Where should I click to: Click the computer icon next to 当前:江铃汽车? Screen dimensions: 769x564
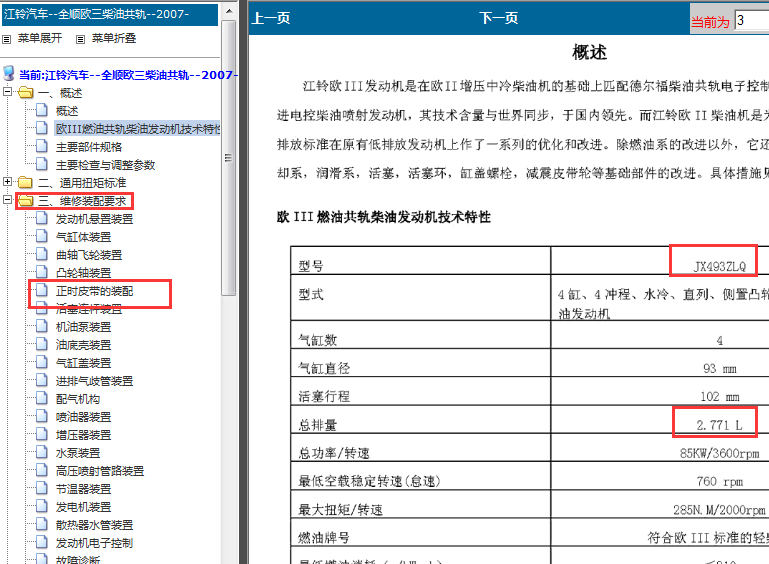(8, 74)
